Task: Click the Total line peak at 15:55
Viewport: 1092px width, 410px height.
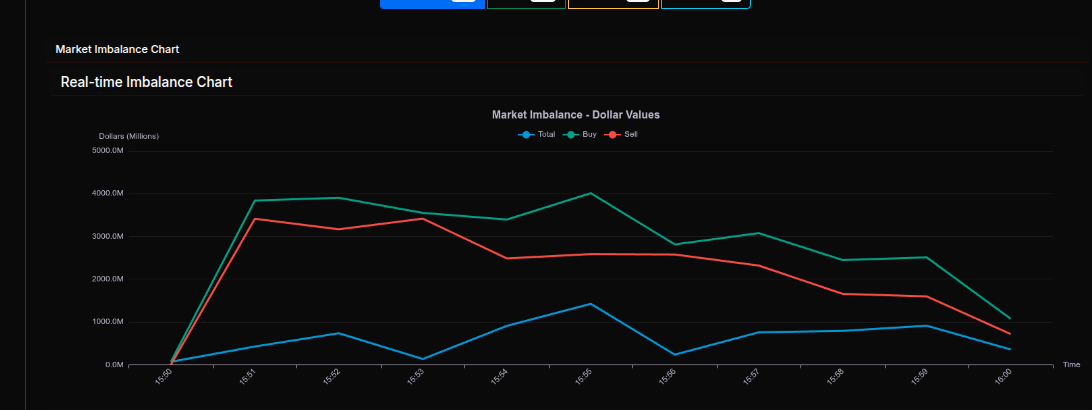Action: 591,304
